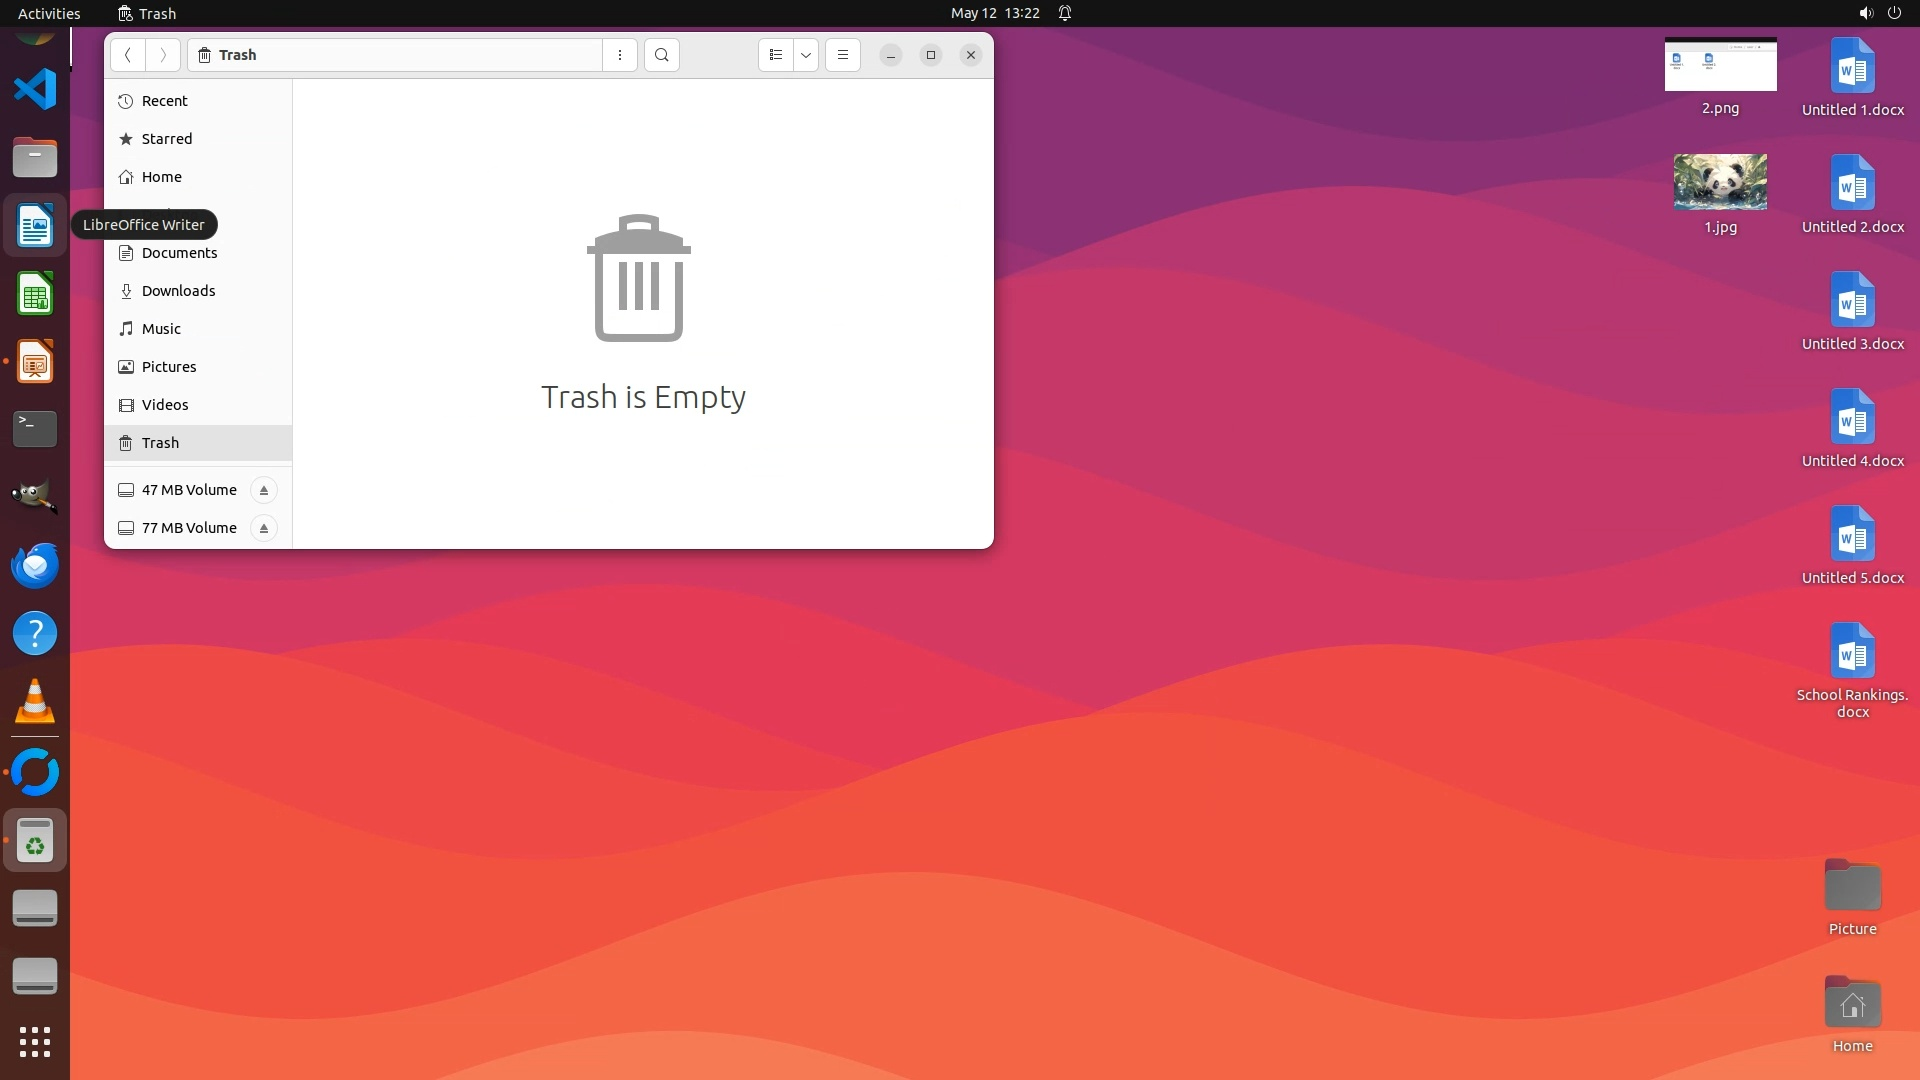Open the notification bell in top bar
Screen dimensions: 1920x1080
point(1065,13)
